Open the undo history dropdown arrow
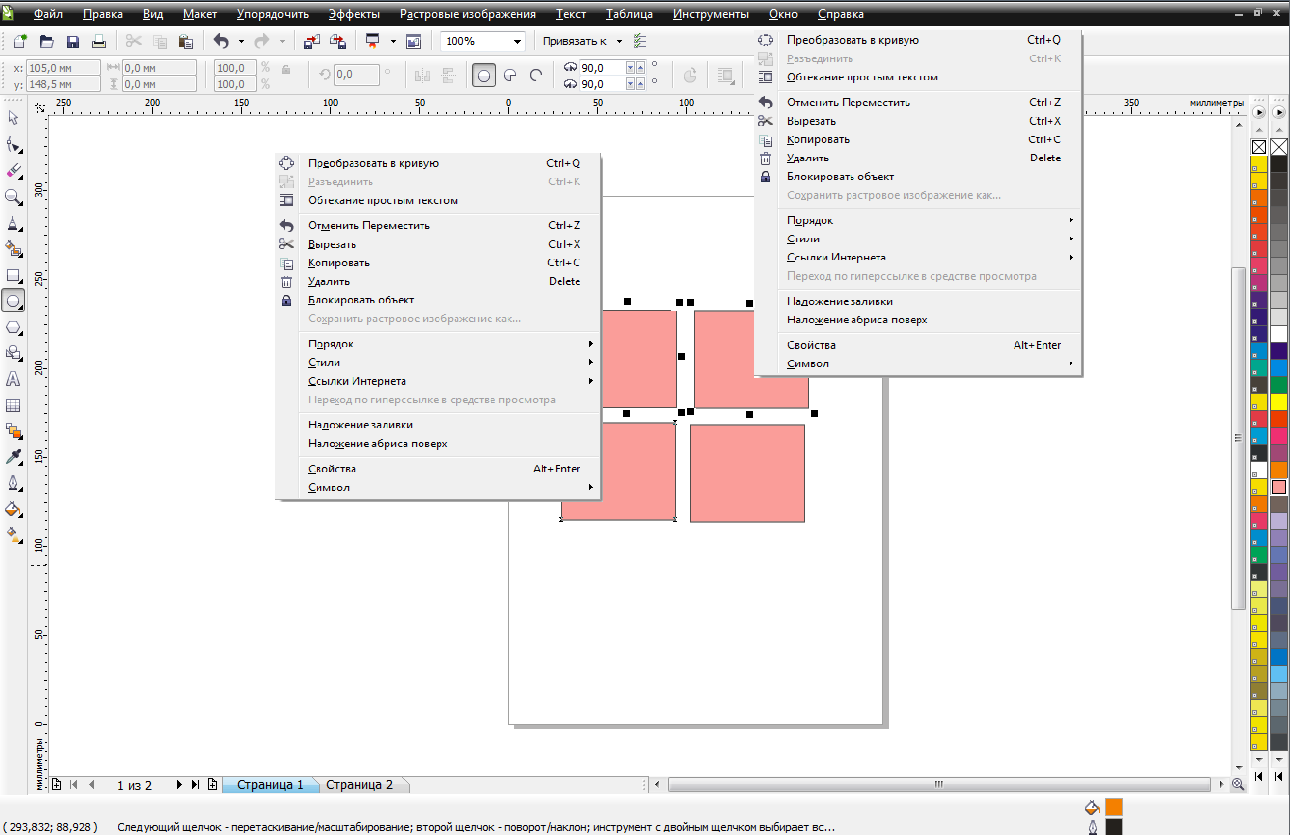The width and height of the screenshot is (1290, 835). pyautogui.click(x=241, y=41)
